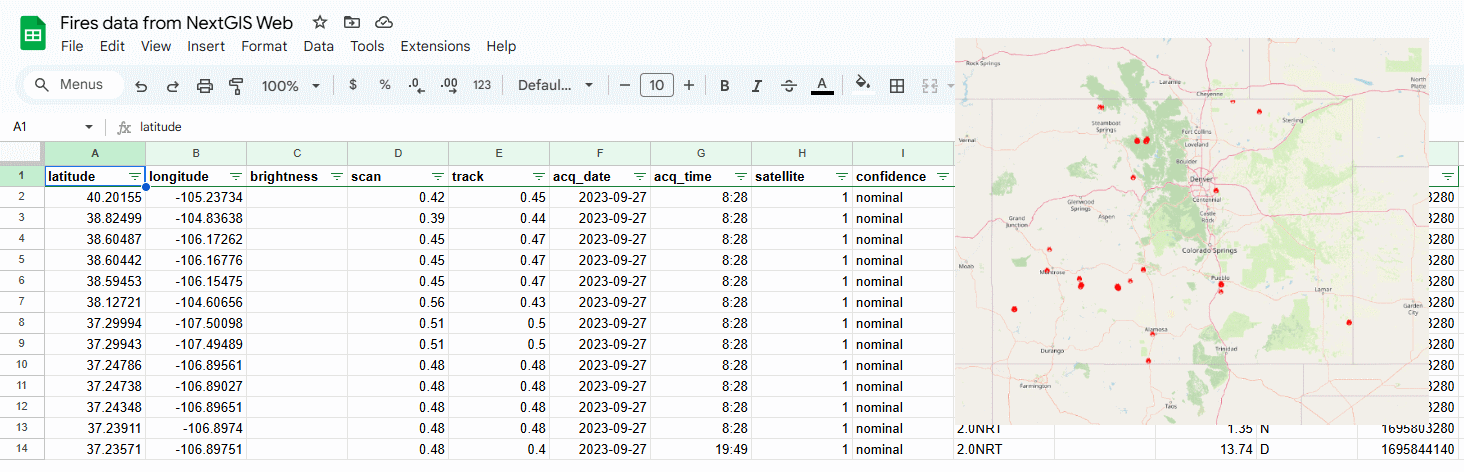Open the scan column filter
This screenshot has width=1464, height=472.
pyautogui.click(x=438, y=176)
